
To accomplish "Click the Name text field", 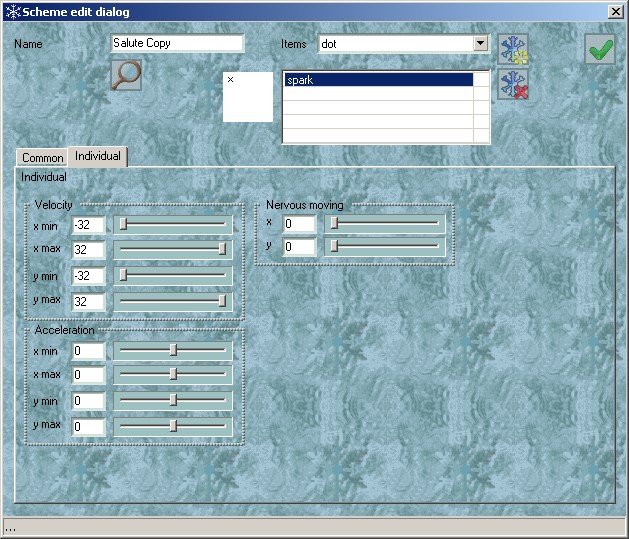I will pos(177,44).
